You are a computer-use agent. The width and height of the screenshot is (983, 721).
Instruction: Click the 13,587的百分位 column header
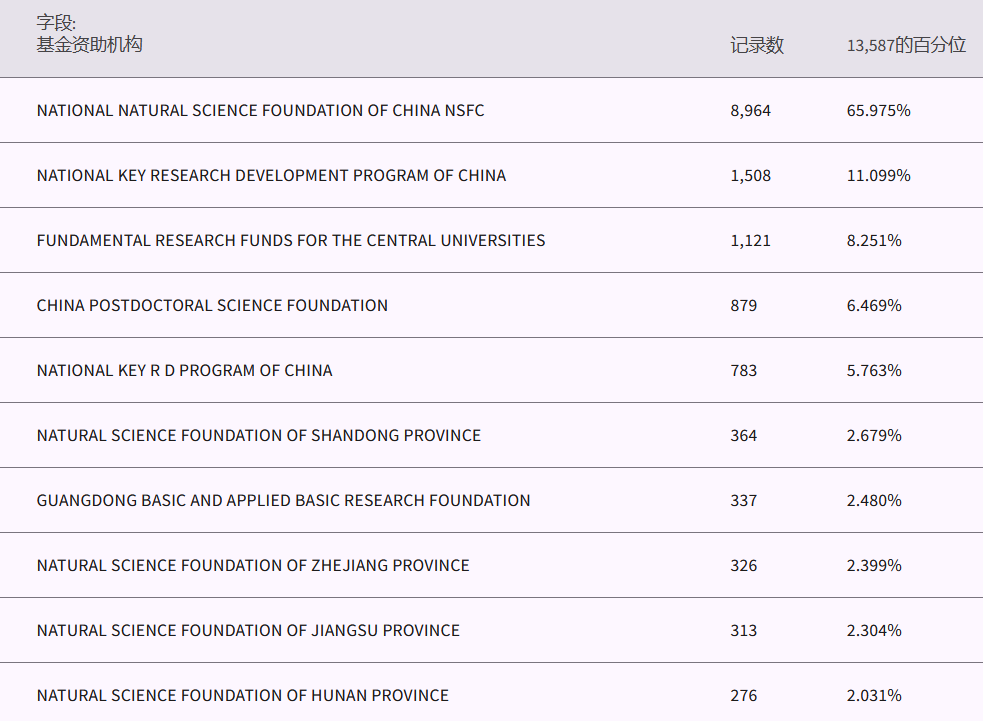(x=906, y=45)
